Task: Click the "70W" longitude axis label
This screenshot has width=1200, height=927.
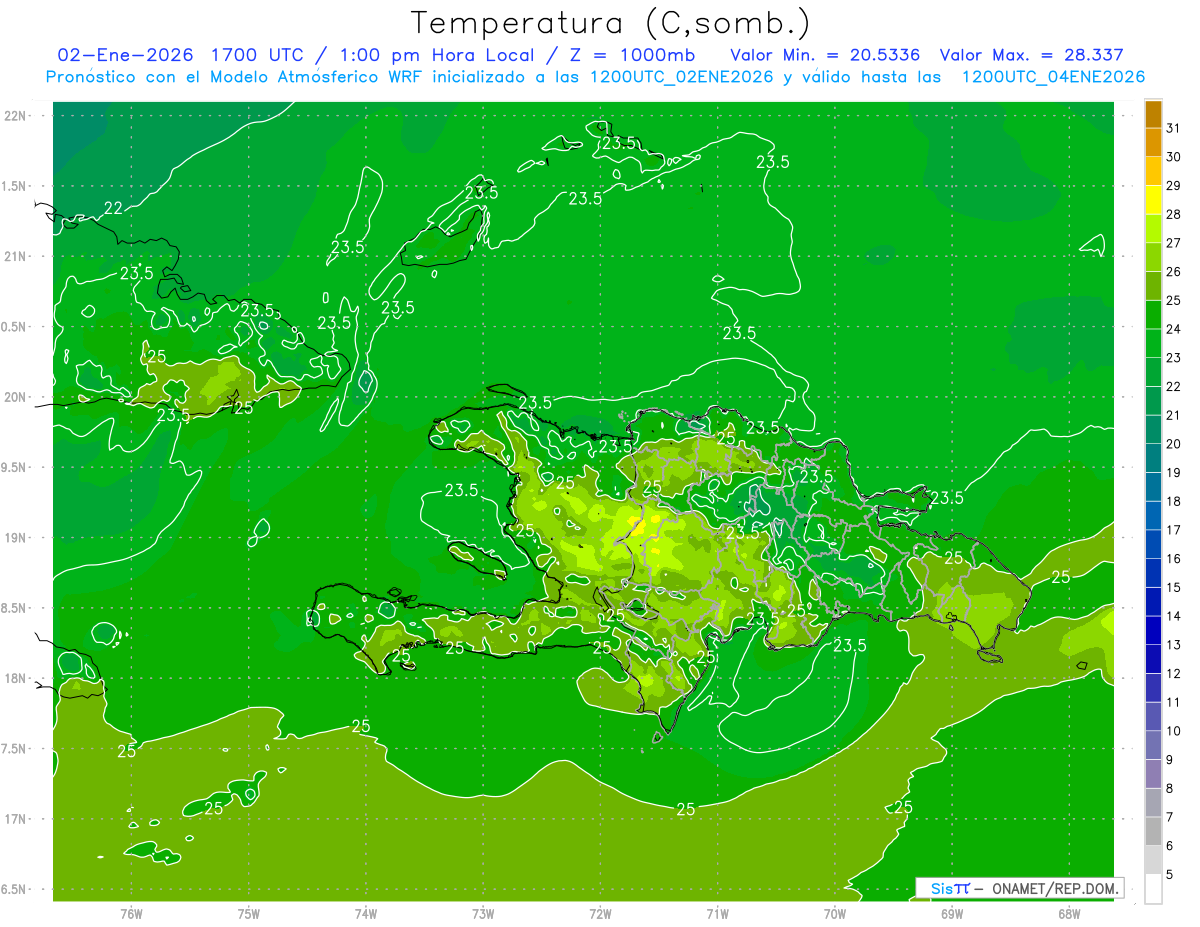Action: click(835, 913)
